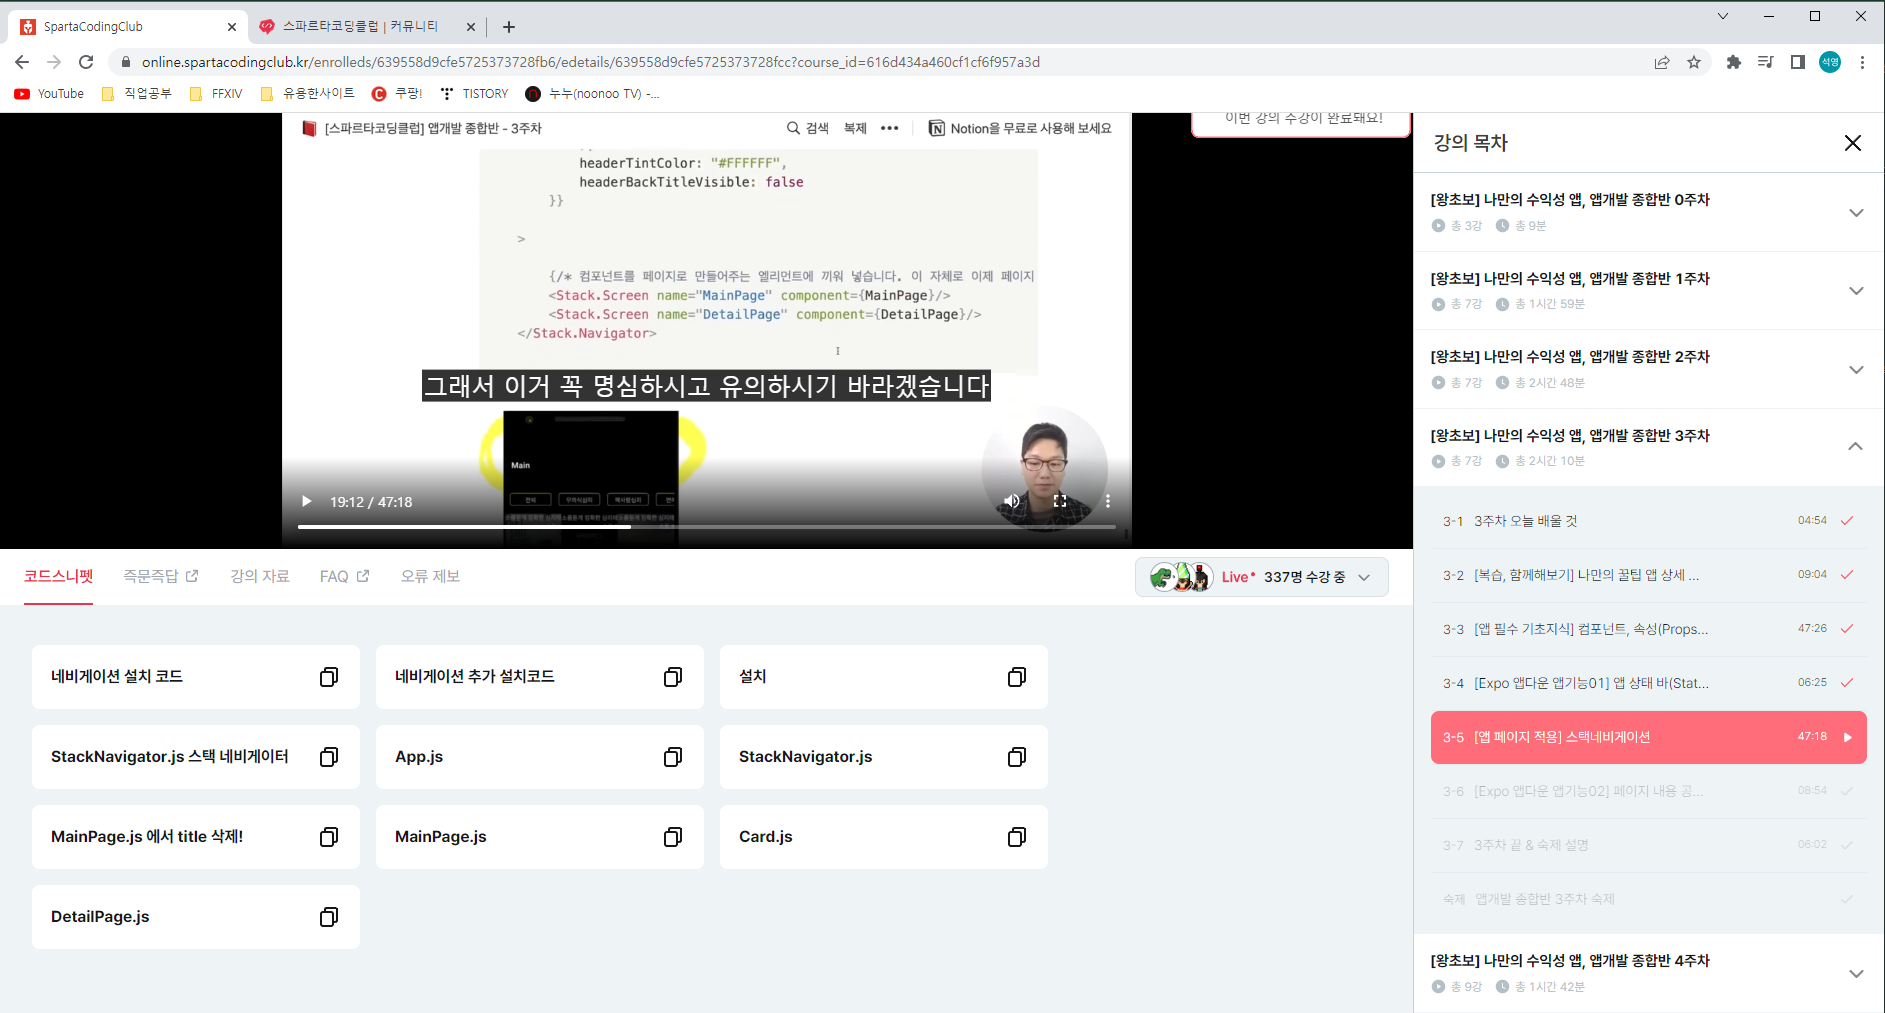Close the 강의 목차 panel
The width and height of the screenshot is (1885, 1013).
click(1852, 143)
